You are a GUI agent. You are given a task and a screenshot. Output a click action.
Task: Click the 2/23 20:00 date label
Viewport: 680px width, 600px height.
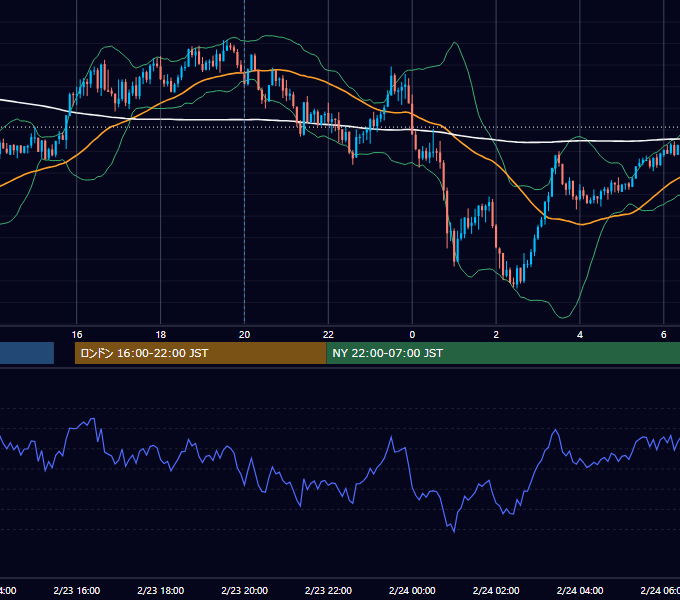tap(245, 590)
